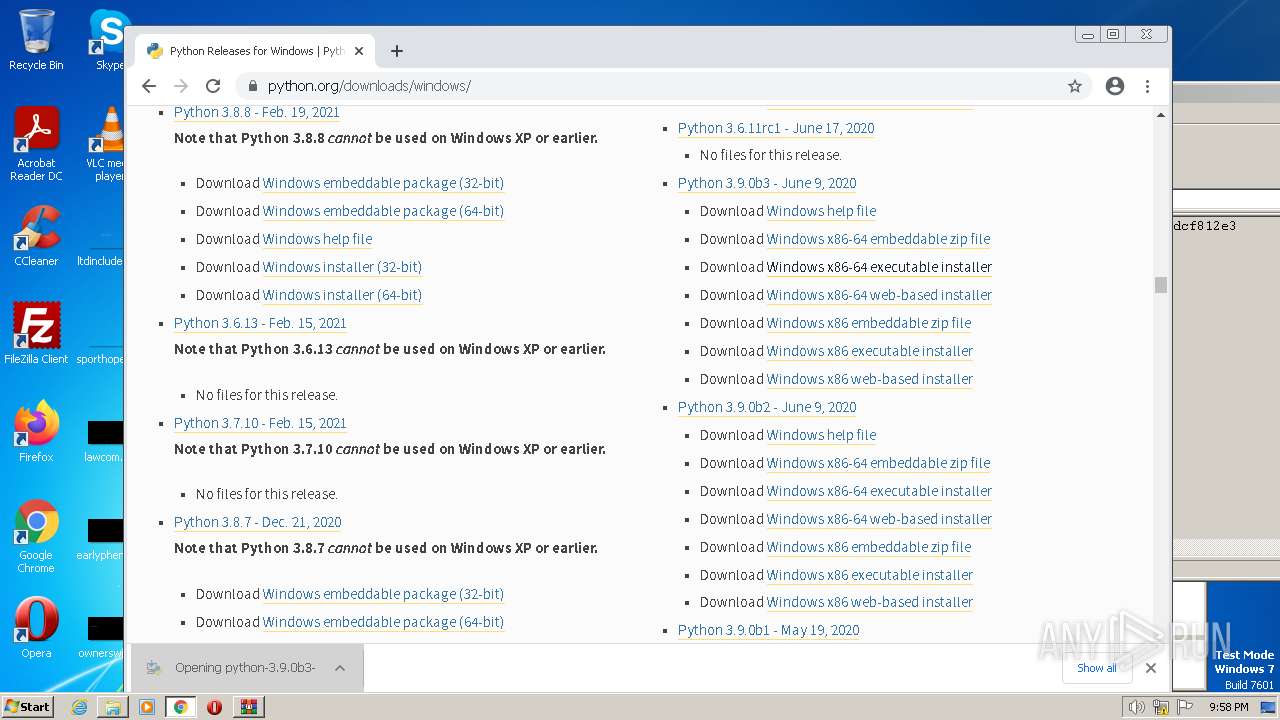The image size is (1280, 720).
Task: Open the Python 3.9.0b1 - May 19, 2020 link
Action: pyautogui.click(x=768, y=630)
